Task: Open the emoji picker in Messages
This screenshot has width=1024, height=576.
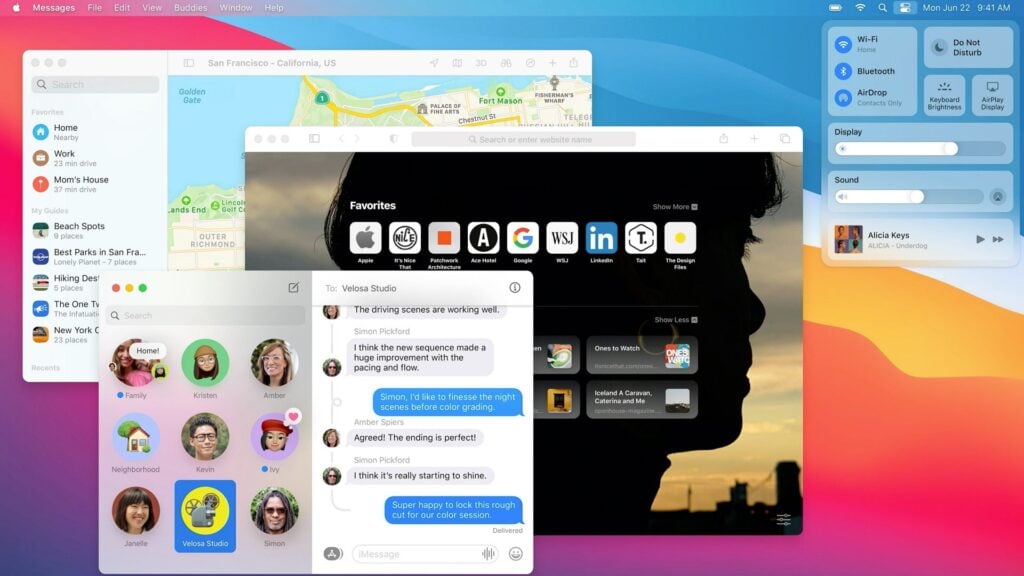Action: point(516,553)
